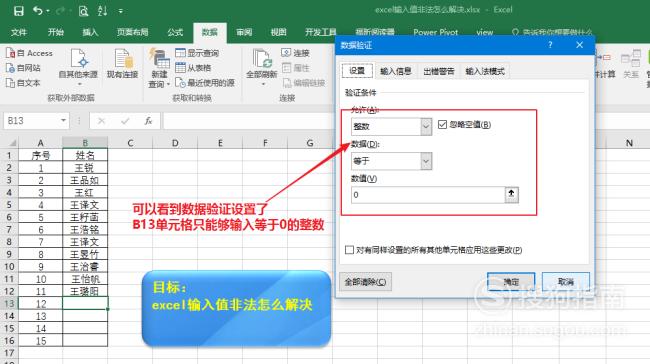Click the Tell me search box
The width and height of the screenshot is (650, 364).
pos(551,32)
